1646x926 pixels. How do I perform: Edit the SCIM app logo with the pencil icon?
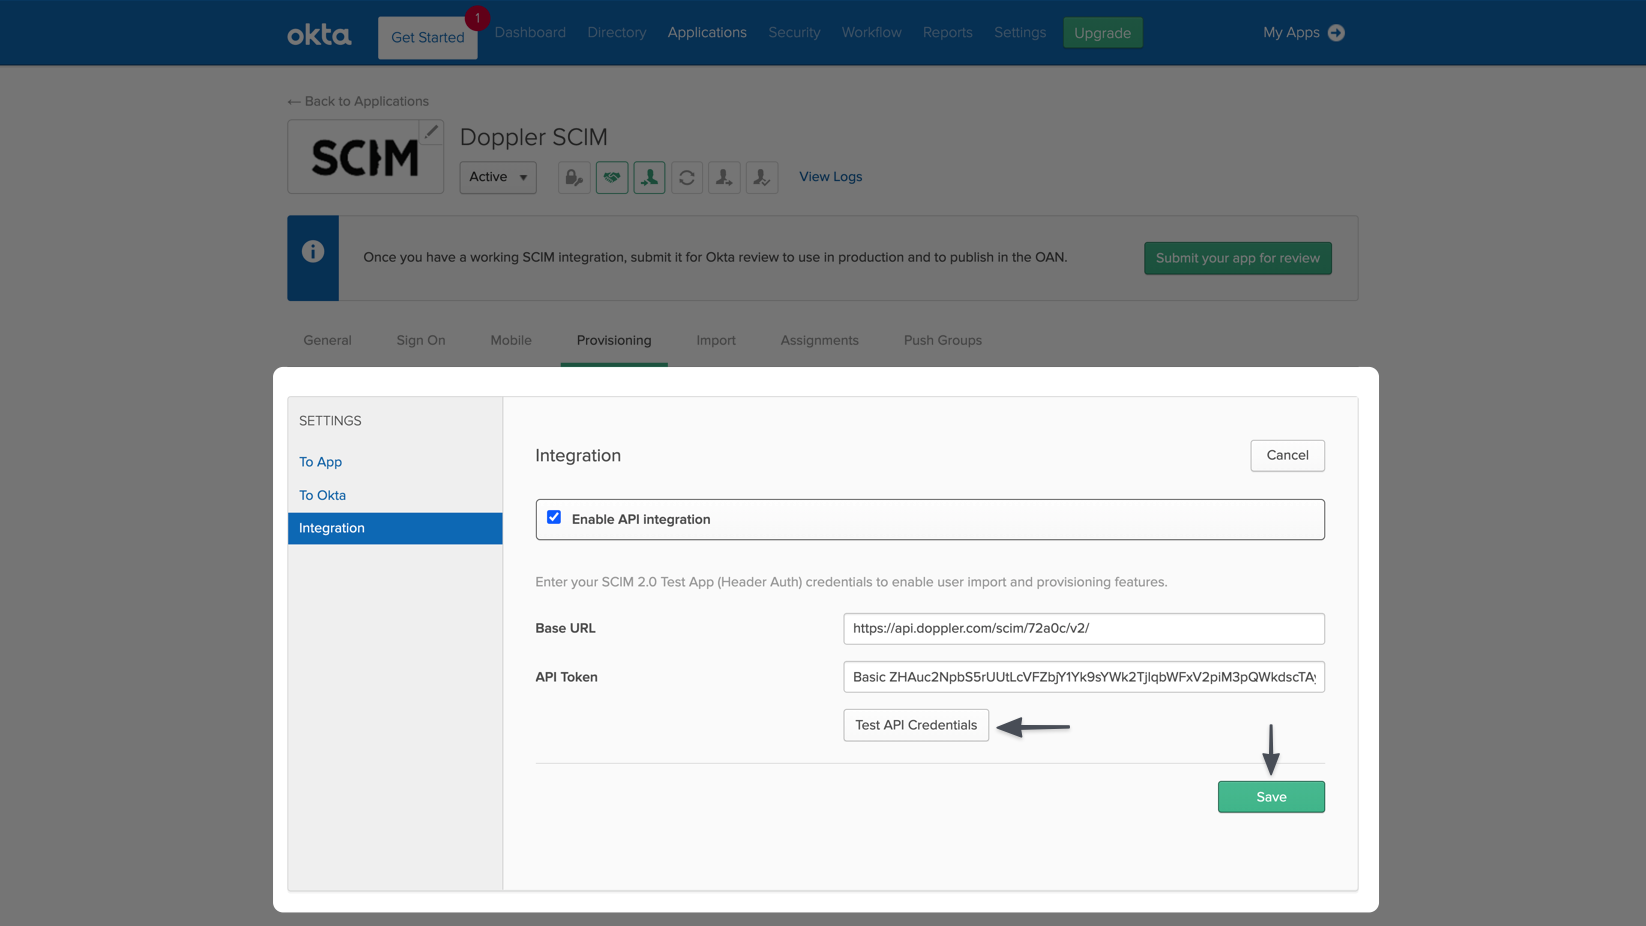[431, 132]
